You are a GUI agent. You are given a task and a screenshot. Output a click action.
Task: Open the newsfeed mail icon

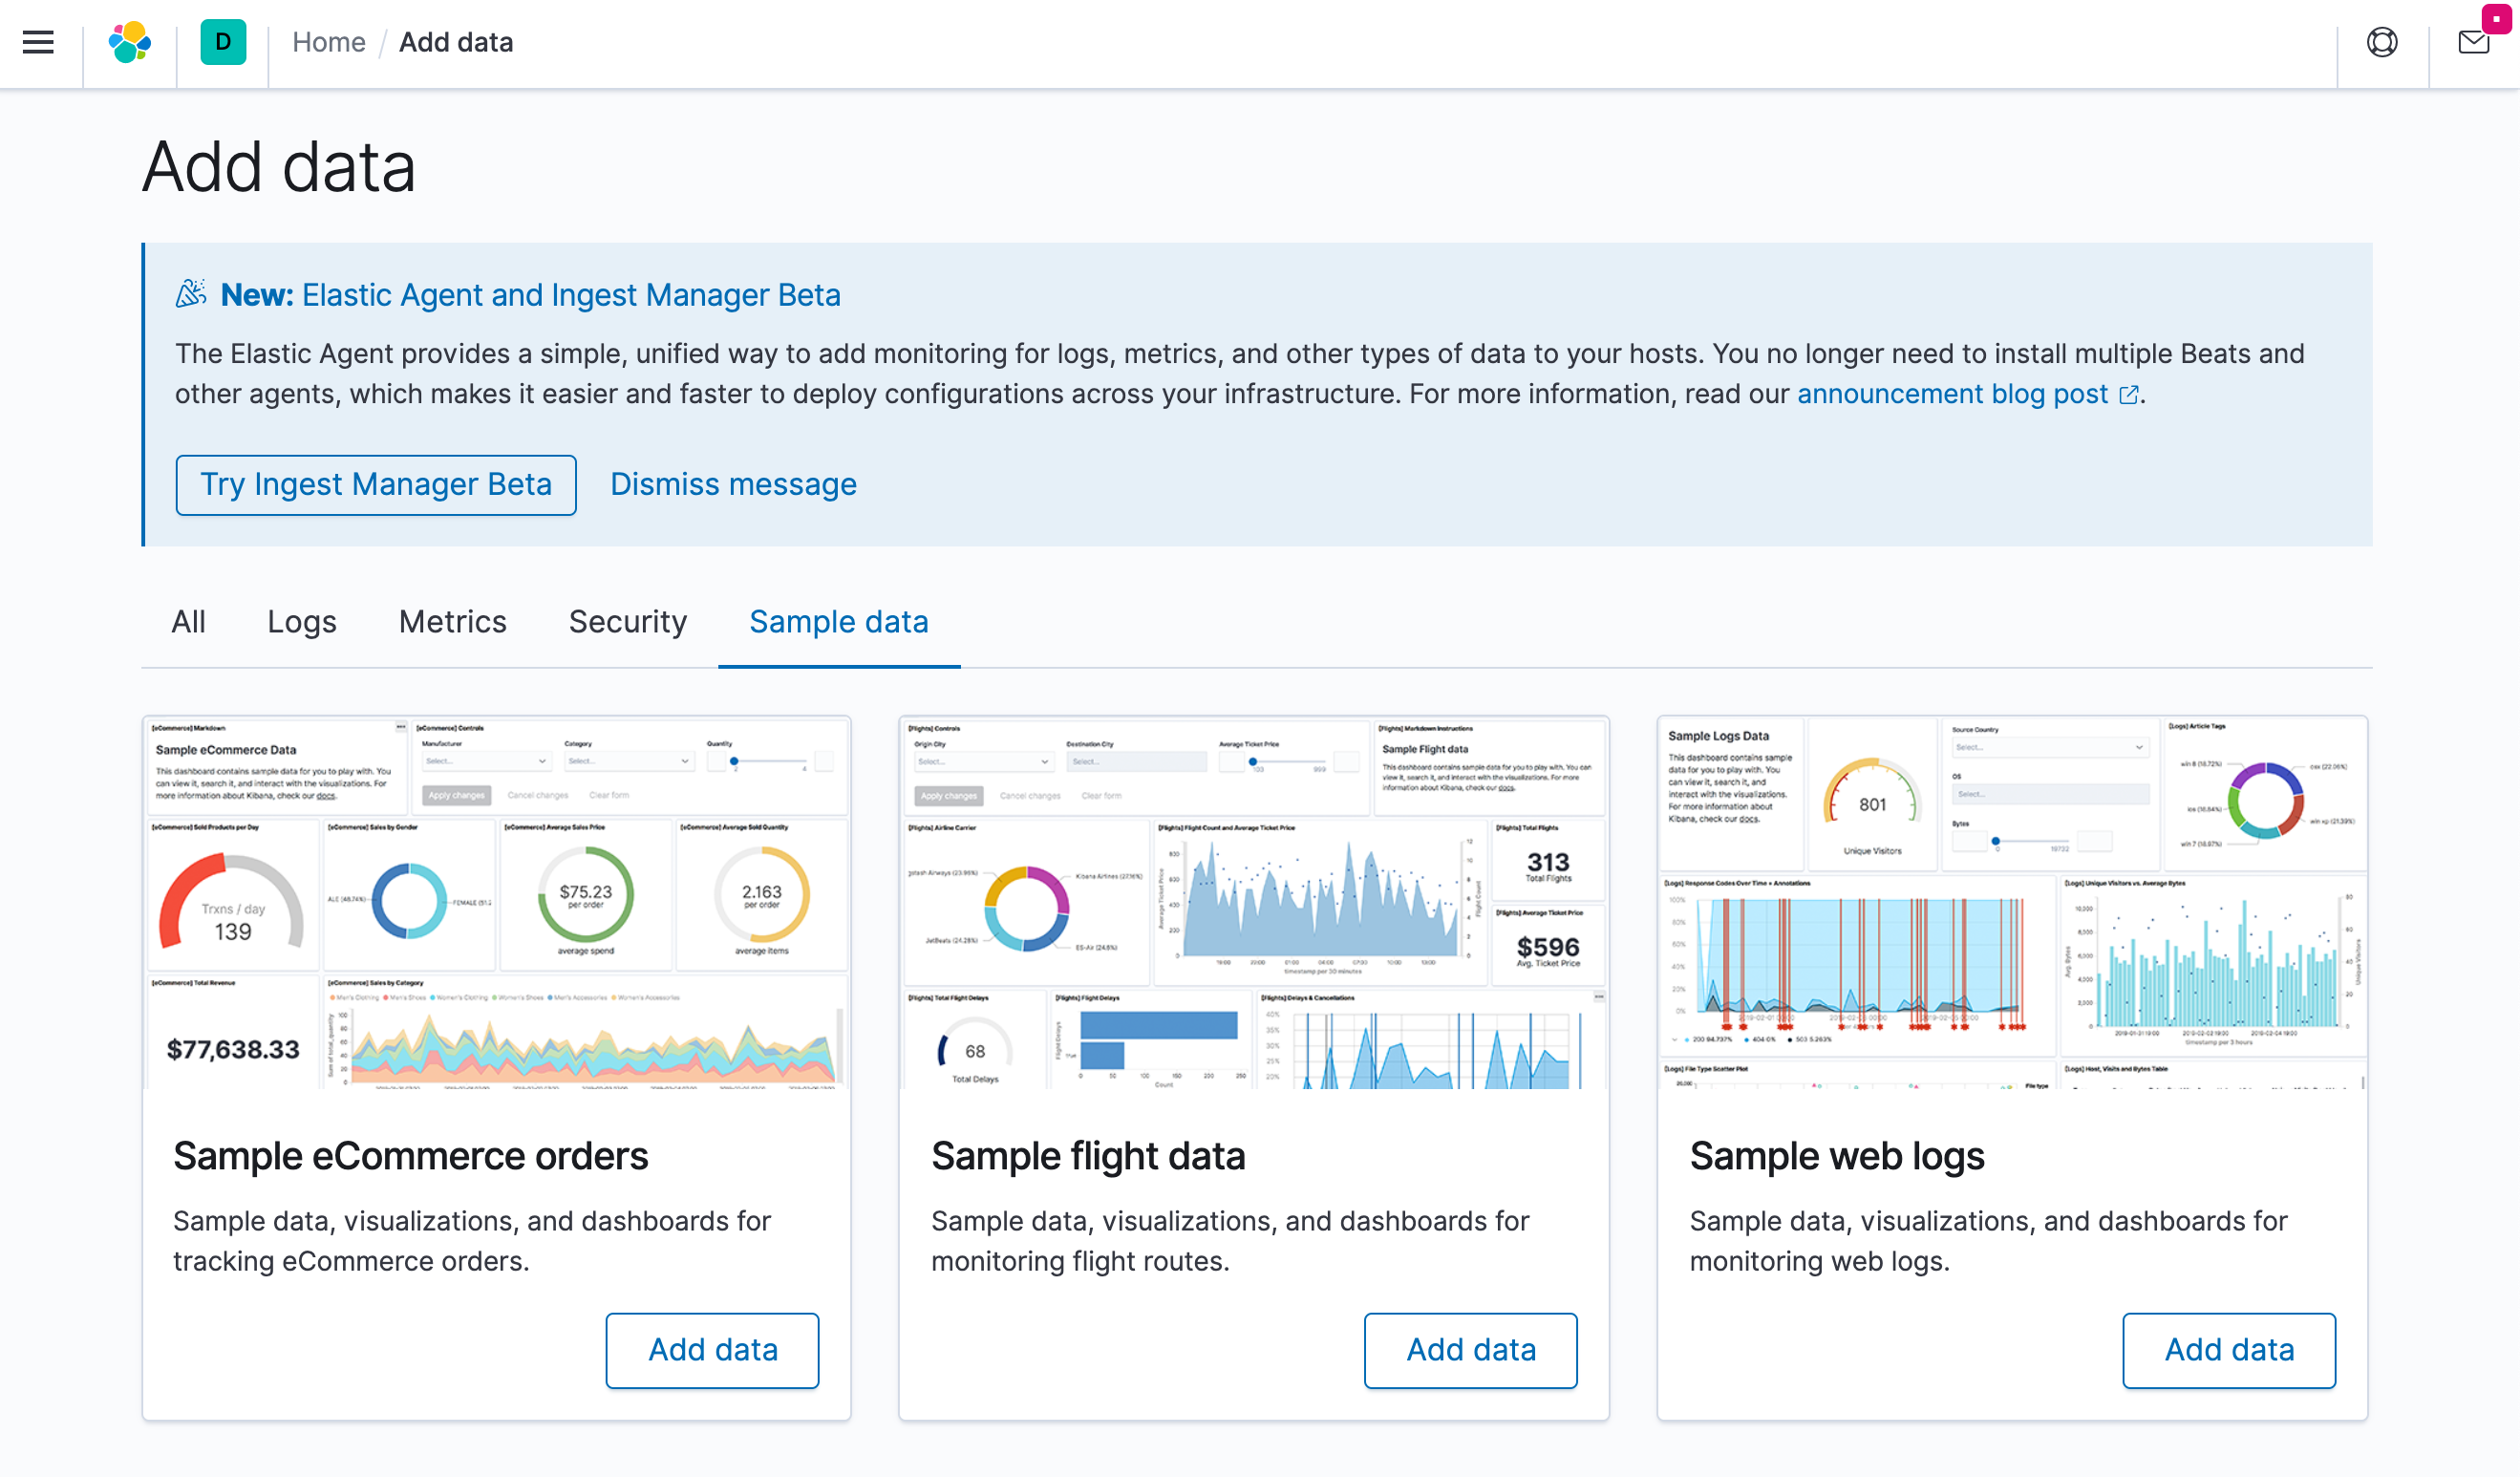(x=2473, y=42)
